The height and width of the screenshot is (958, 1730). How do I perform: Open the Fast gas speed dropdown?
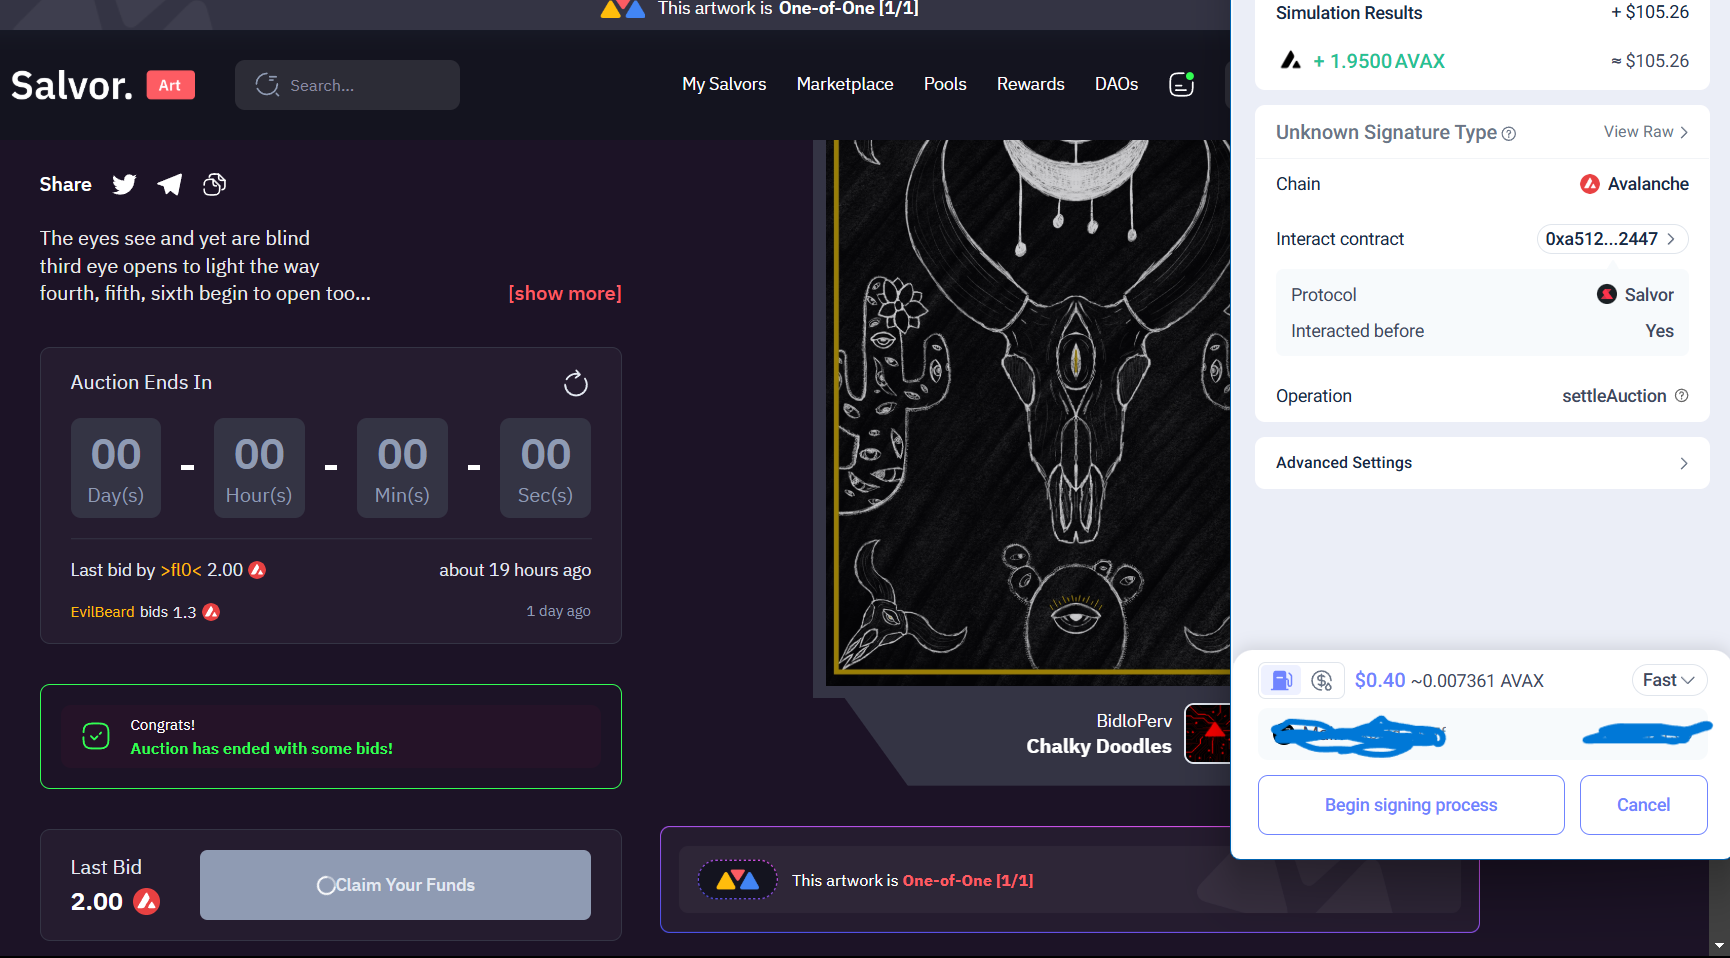tap(1668, 680)
